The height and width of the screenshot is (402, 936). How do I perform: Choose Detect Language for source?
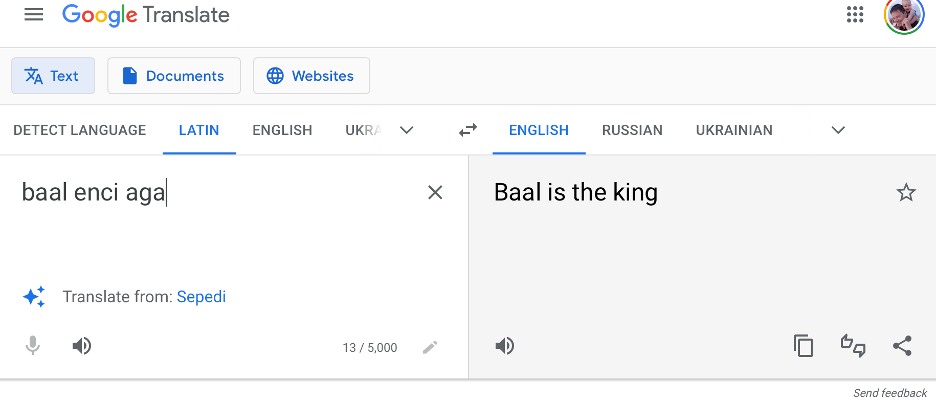click(x=80, y=130)
